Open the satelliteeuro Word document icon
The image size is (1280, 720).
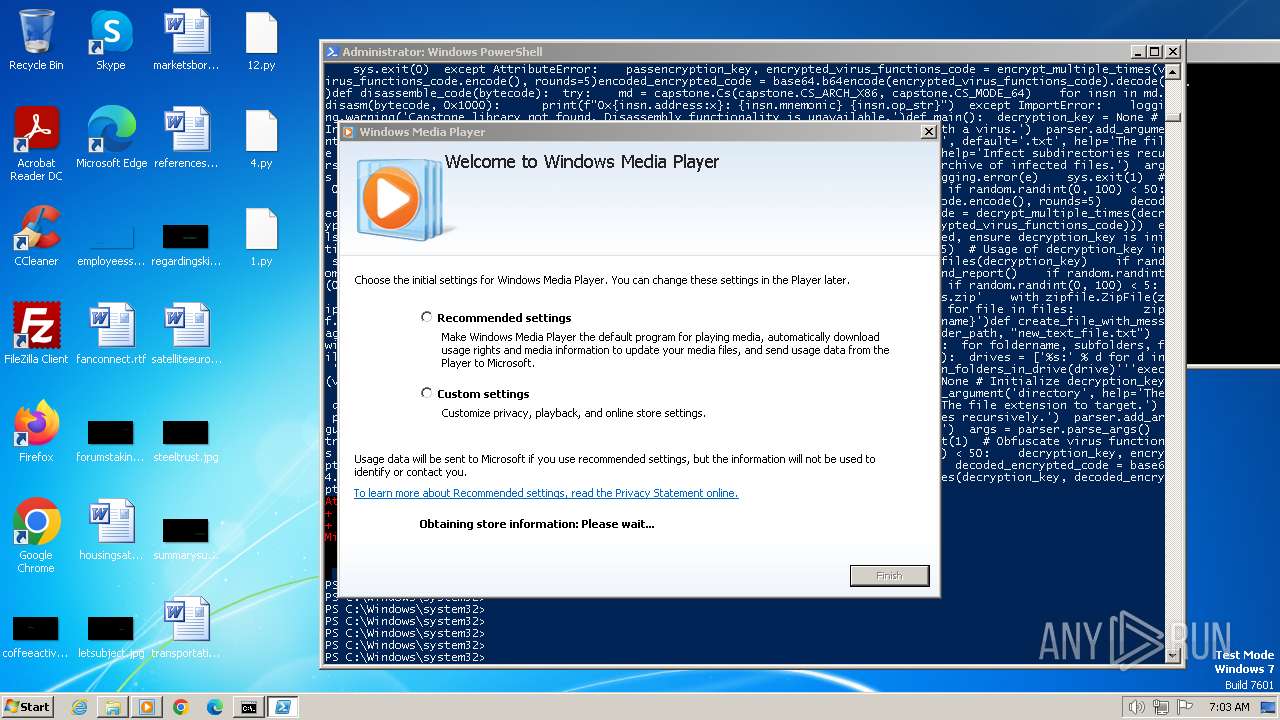tap(186, 335)
